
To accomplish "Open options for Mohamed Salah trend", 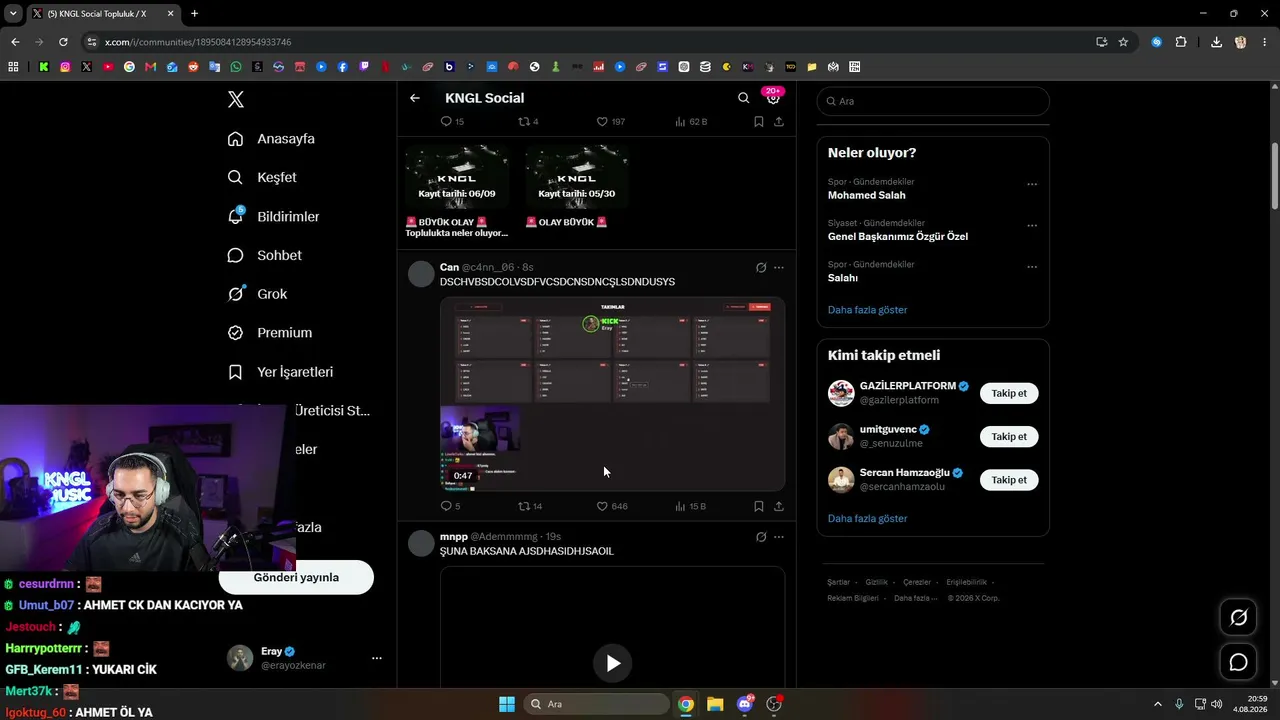I will point(1032,184).
